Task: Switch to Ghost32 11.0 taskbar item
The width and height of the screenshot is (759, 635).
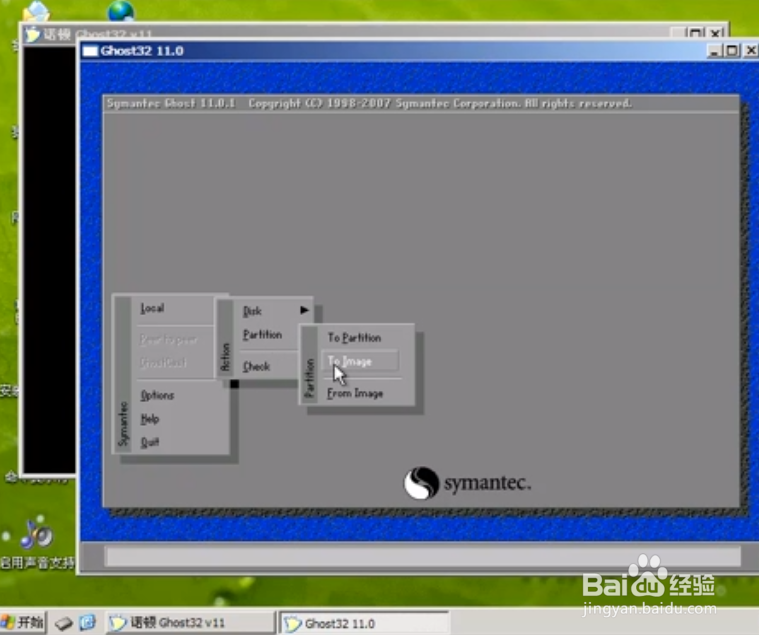Action: click(365, 623)
